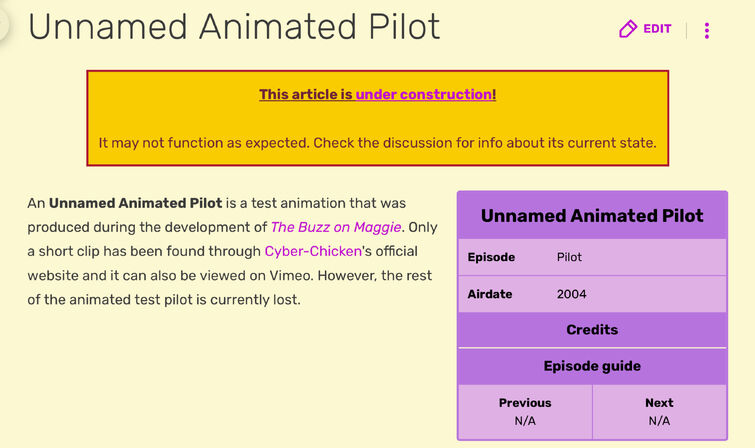
Task: Click the Episode label in infobox
Action: coord(491,257)
